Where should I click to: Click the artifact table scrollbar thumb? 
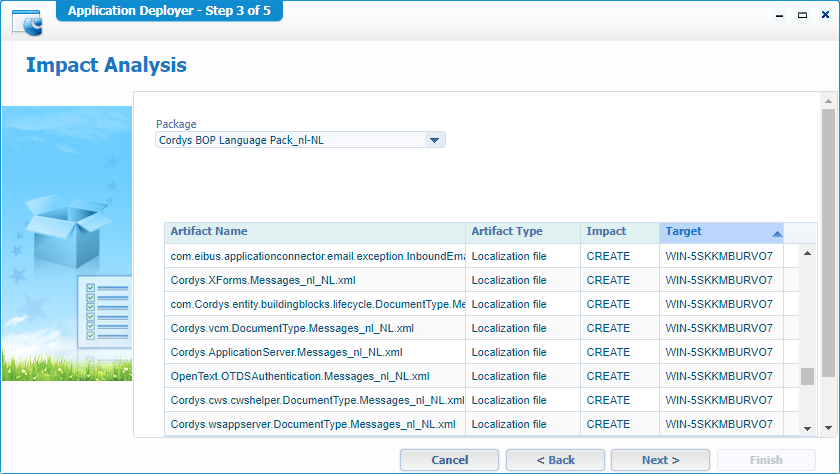[x=807, y=377]
